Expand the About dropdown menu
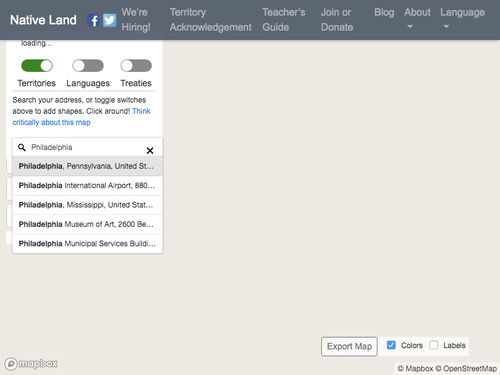The width and height of the screenshot is (500, 375). pos(417,19)
